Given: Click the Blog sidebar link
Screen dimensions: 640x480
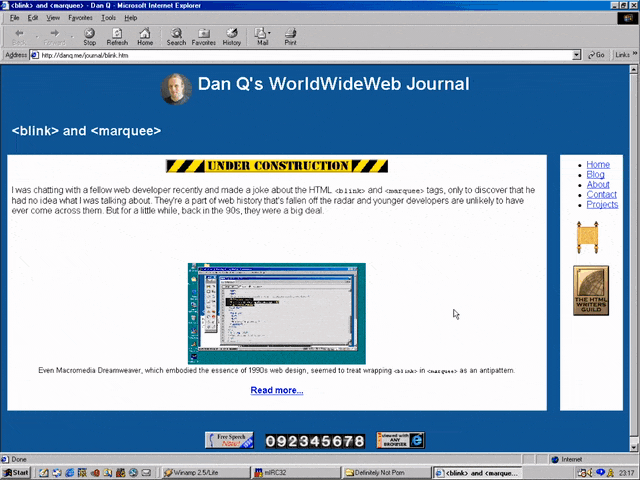Looking at the screenshot, I should (595, 175).
